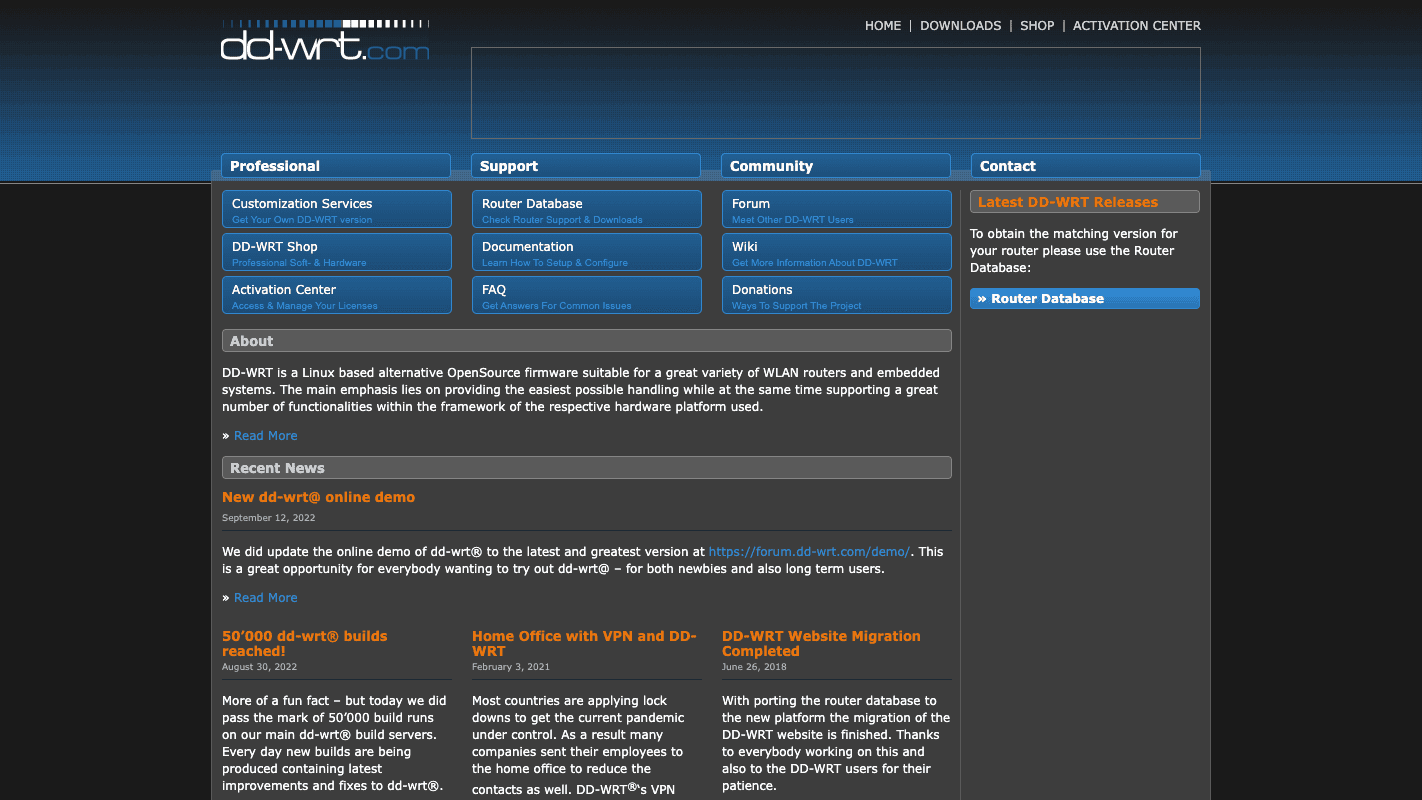Select the Contact tab
The image size is (1422, 800).
pos(1086,166)
